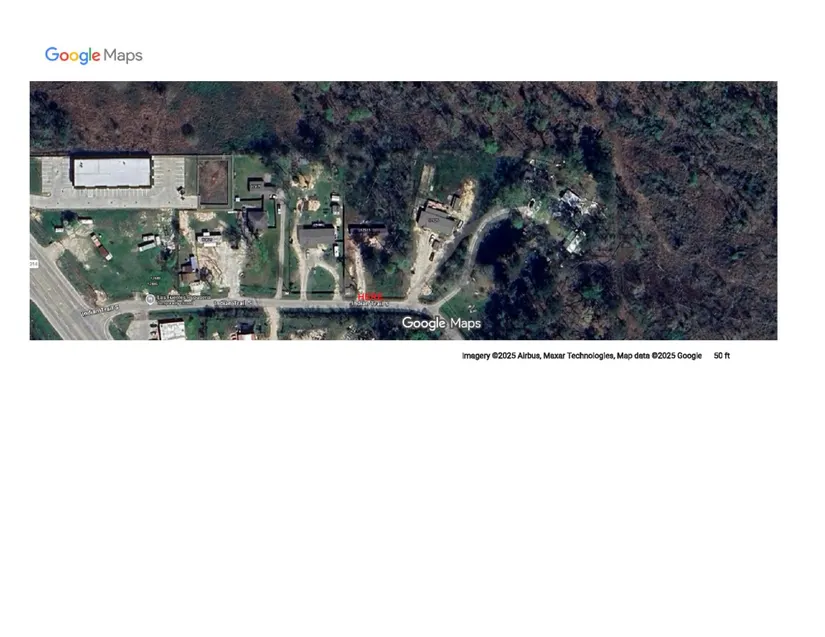Screen dimensions: 825x637
Task: Click the circular place marker icon on Indian Trail
Action: click(149, 299)
